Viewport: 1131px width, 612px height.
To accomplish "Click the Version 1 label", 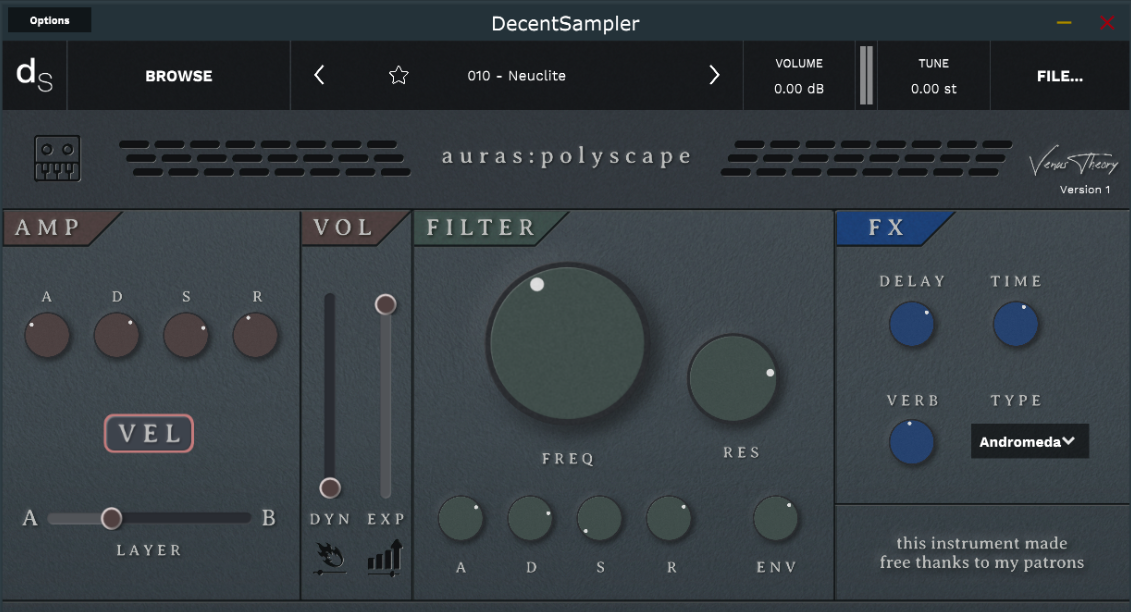I will click(x=1085, y=190).
